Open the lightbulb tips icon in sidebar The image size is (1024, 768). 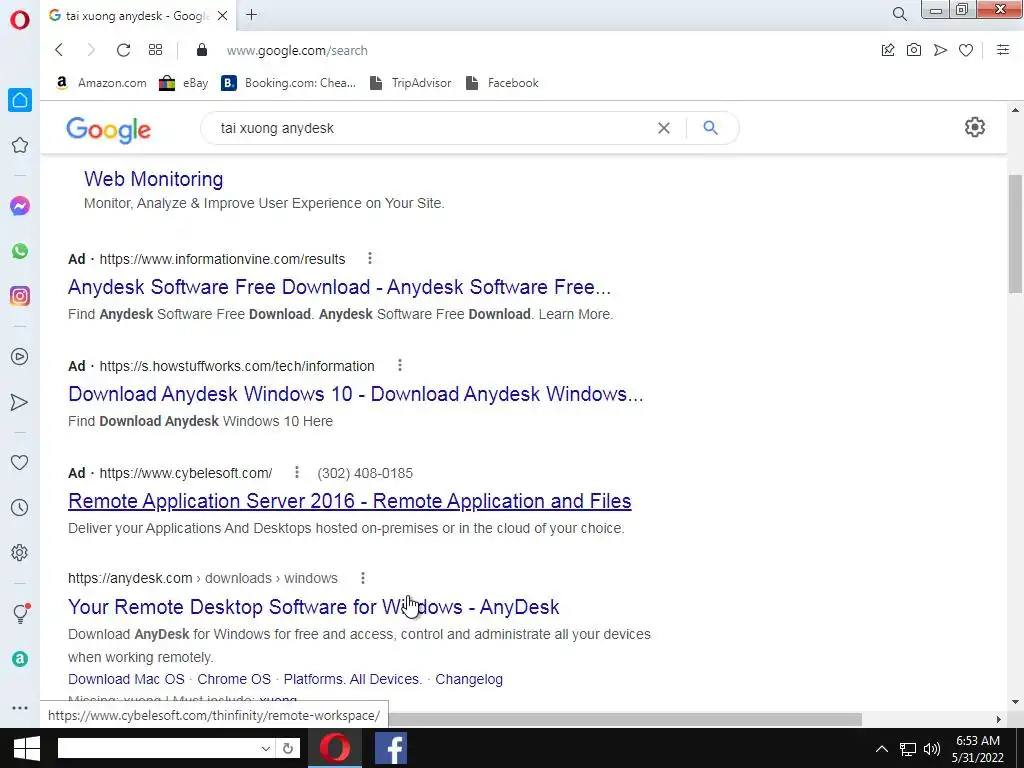coord(20,613)
